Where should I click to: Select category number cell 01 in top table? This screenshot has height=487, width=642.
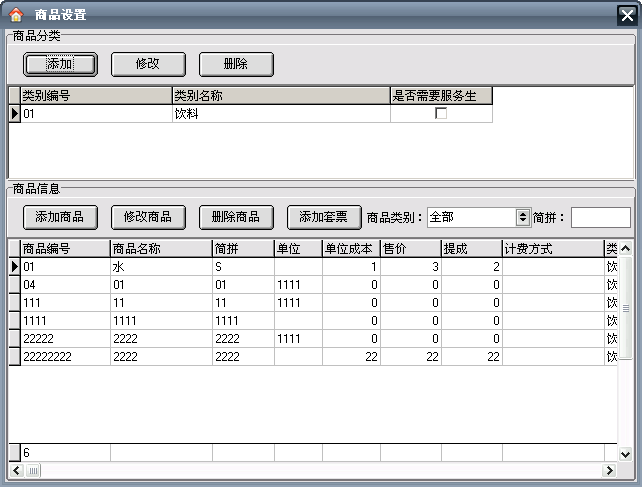tap(96, 113)
